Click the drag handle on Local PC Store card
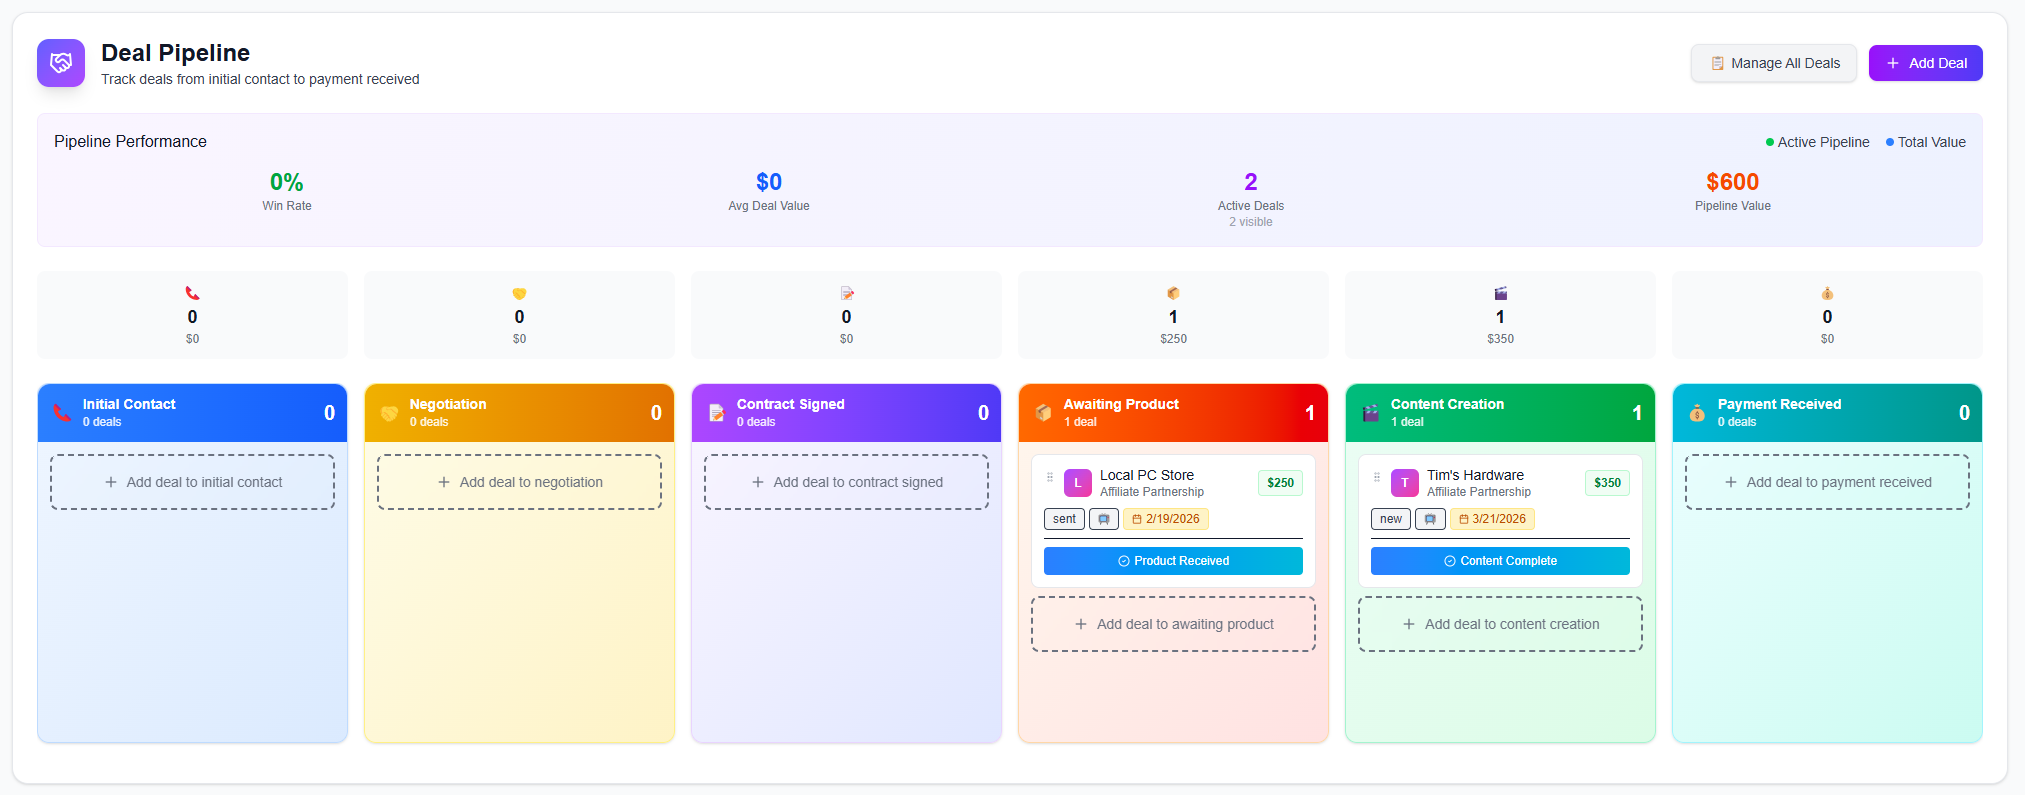The width and height of the screenshot is (2025, 795). (1049, 477)
